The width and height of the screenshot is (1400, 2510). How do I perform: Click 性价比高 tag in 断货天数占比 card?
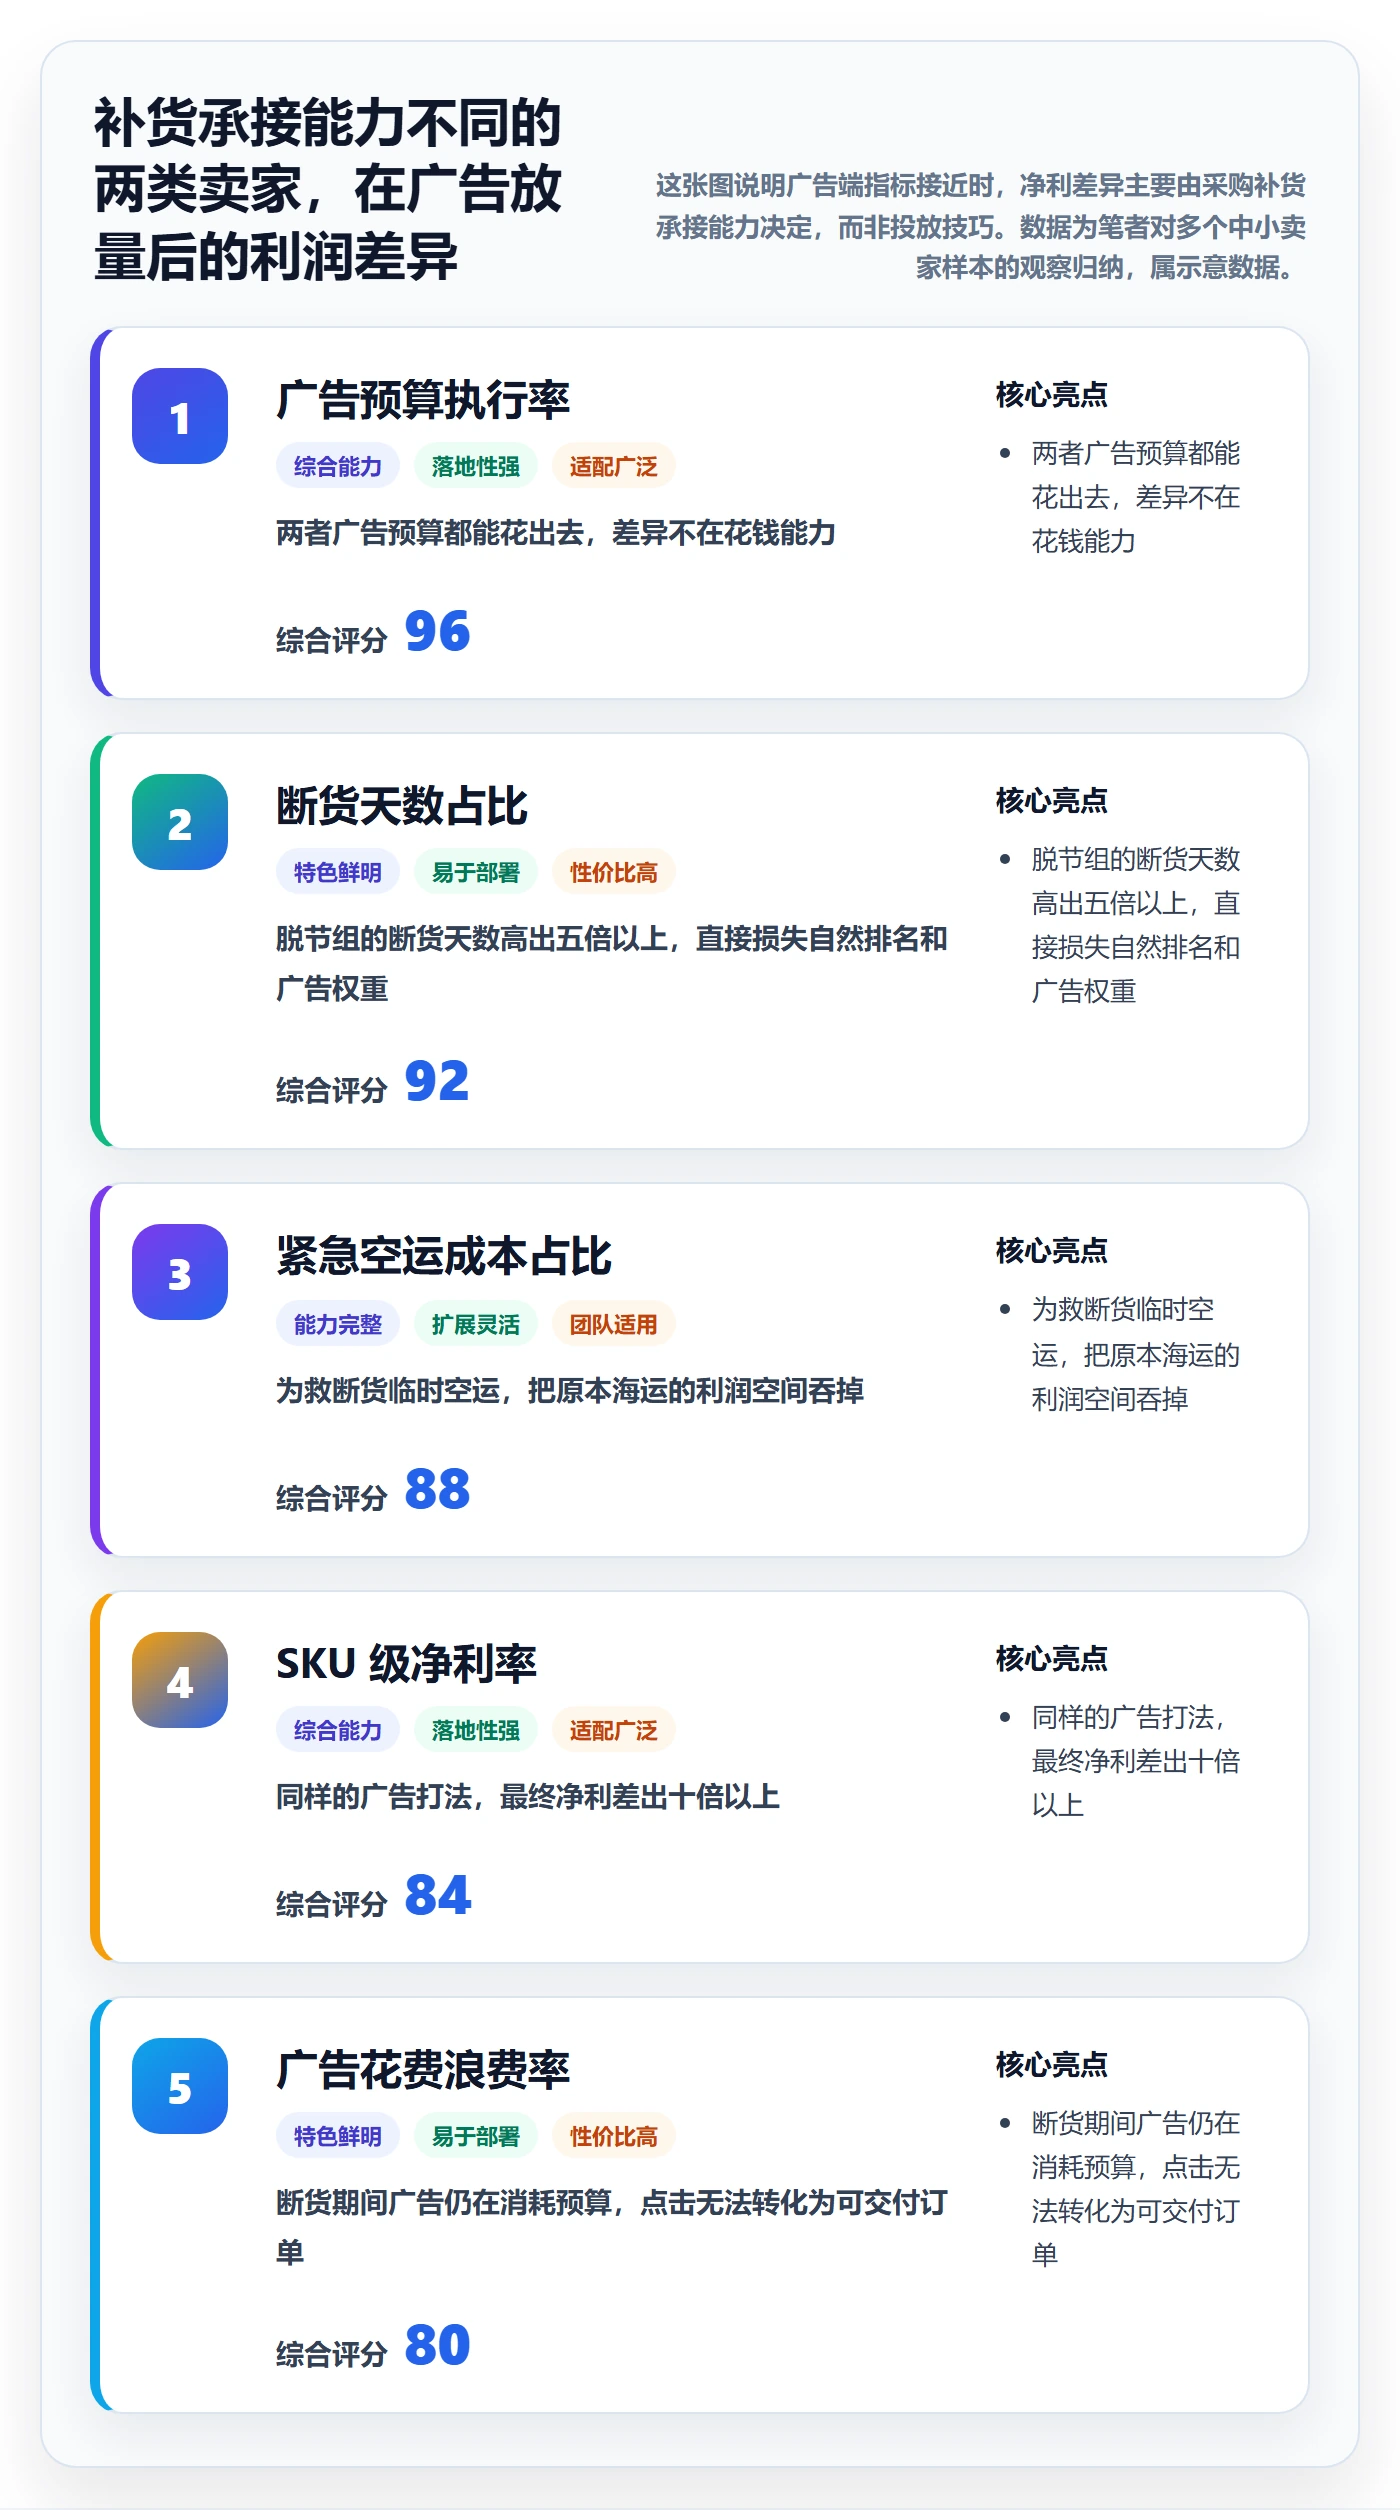point(614,872)
